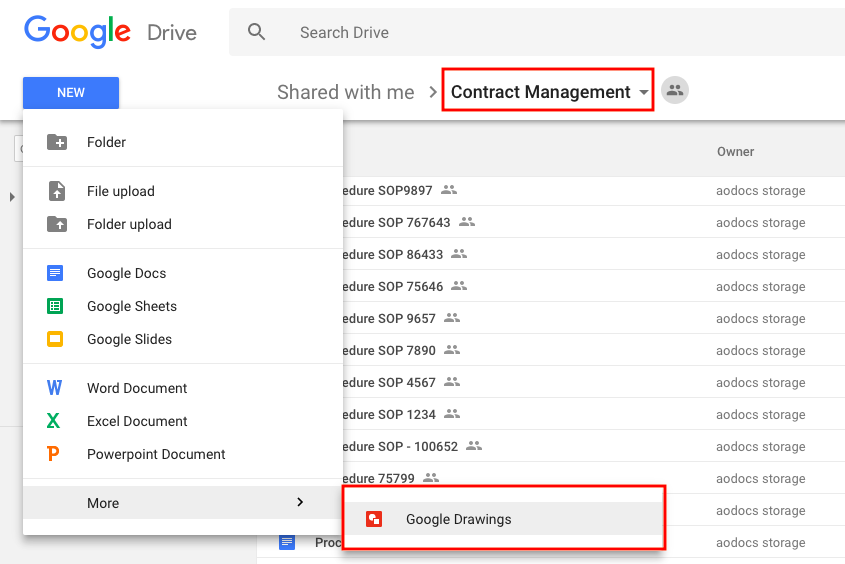Click the File upload icon

[x=57, y=191]
